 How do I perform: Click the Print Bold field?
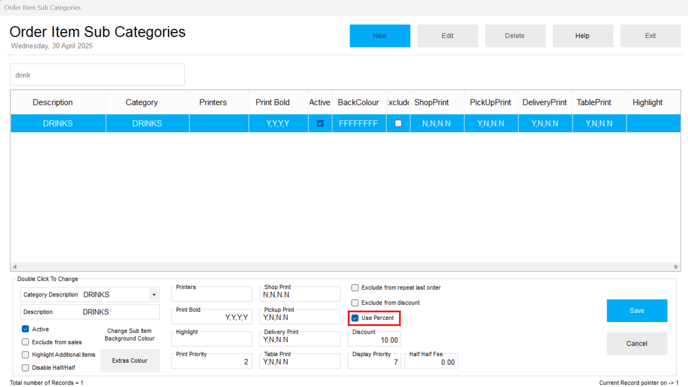pos(211,317)
